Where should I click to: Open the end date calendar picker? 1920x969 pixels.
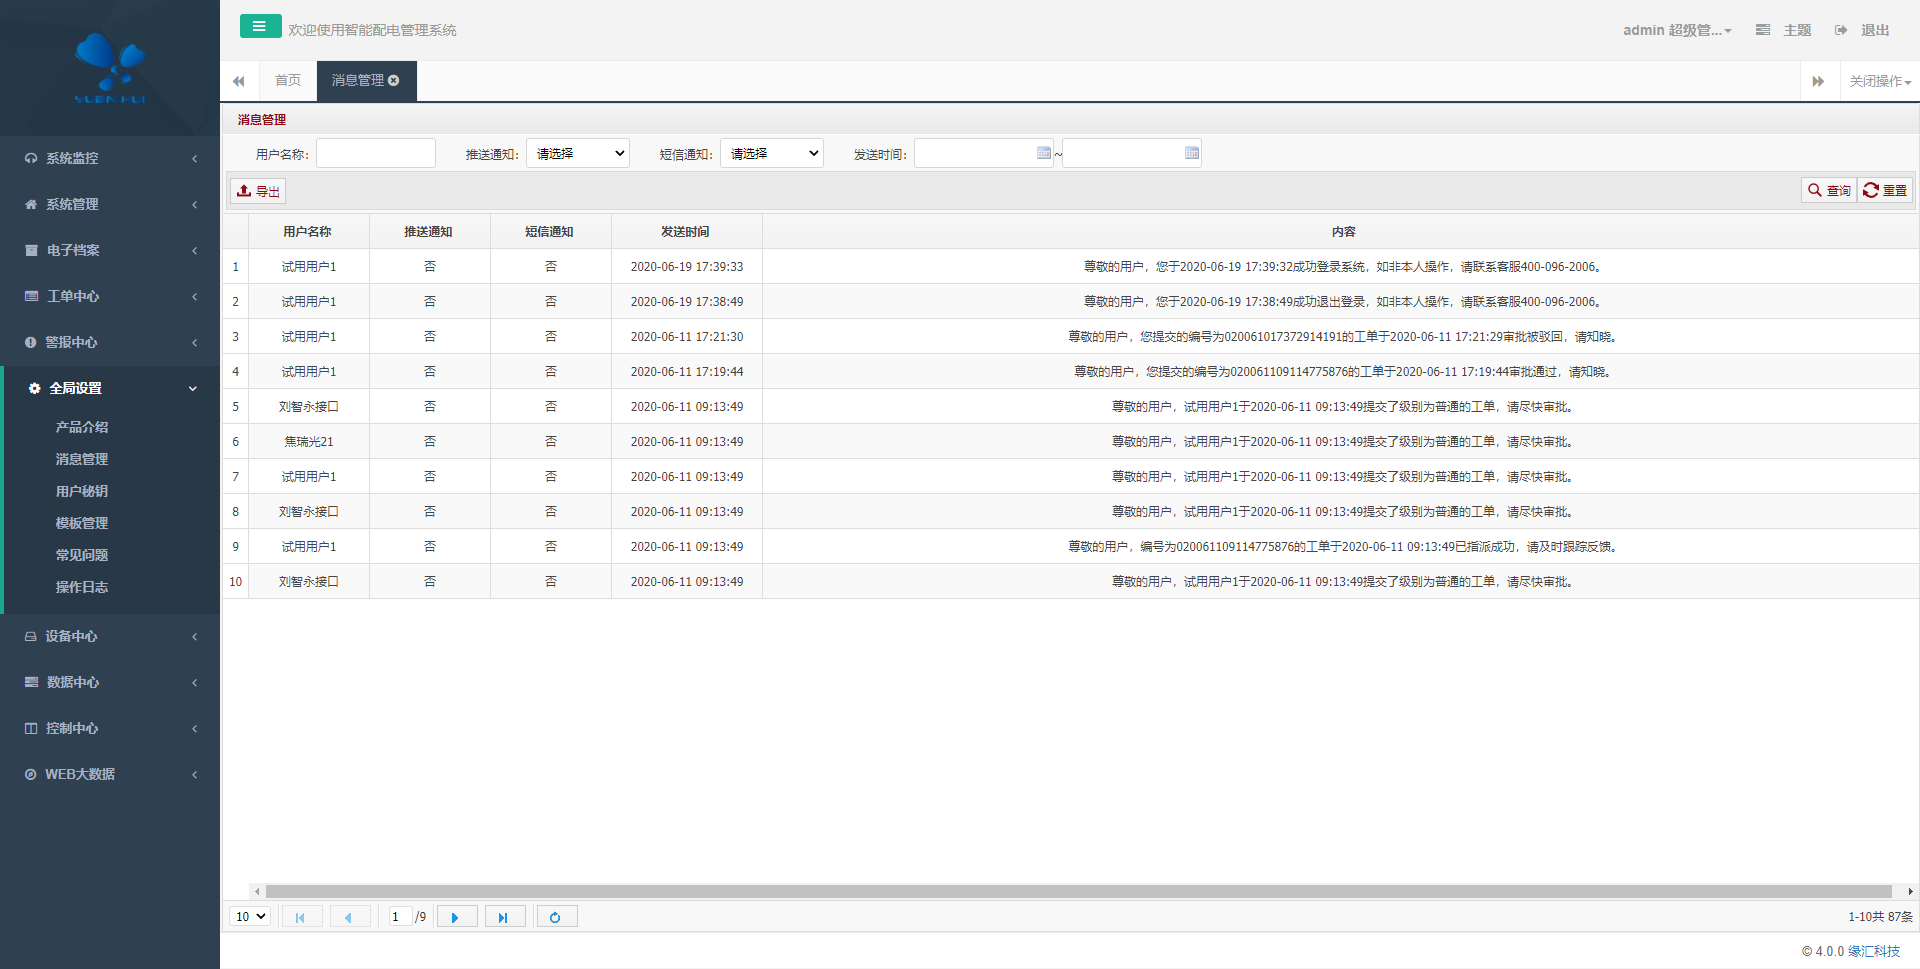click(1192, 153)
